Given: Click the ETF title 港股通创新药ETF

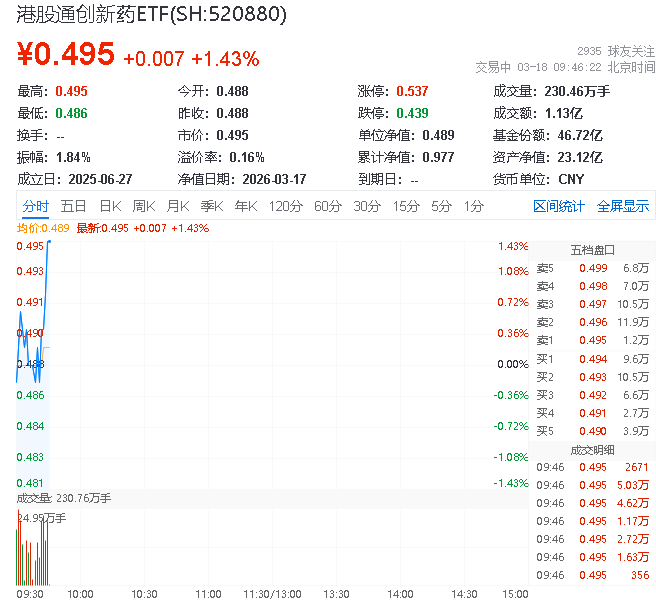Looking at the screenshot, I should pyautogui.click(x=150, y=14).
